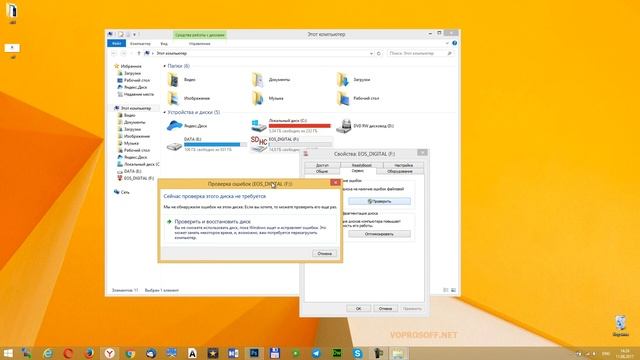Close the Проверка ошибок dialog
640x360 pixels.
[x=335, y=183]
